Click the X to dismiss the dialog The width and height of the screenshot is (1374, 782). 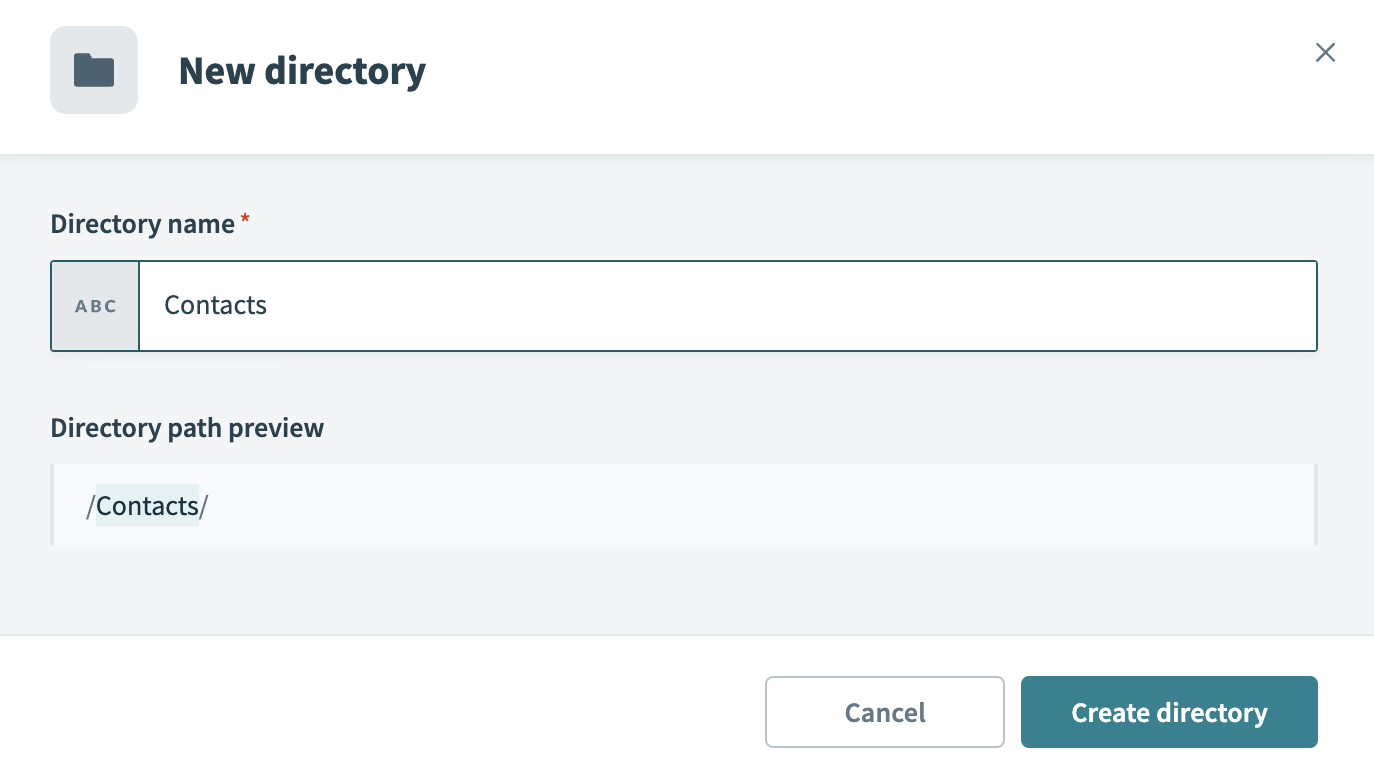[1325, 52]
